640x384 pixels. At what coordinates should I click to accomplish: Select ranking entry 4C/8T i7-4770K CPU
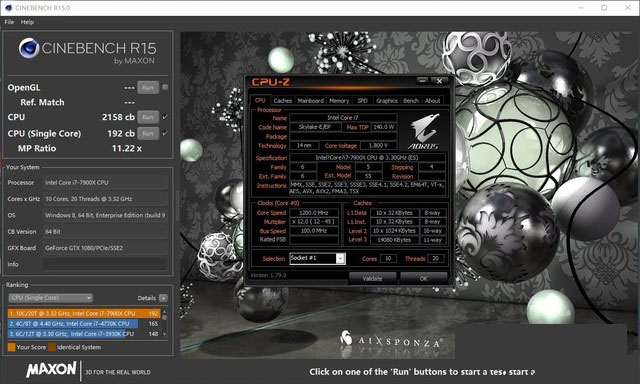pyautogui.click(x=84, y=324)
